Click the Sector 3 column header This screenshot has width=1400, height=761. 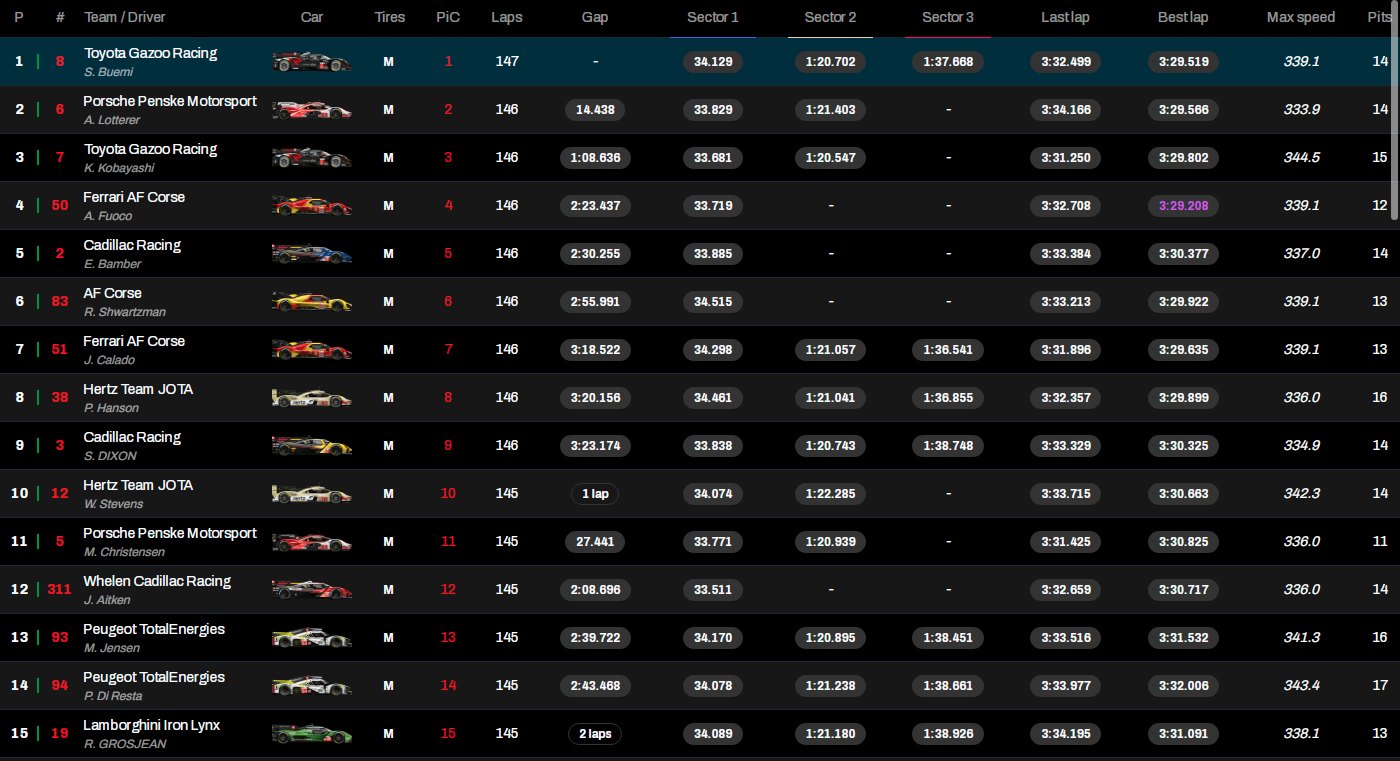tap(947, 17)
